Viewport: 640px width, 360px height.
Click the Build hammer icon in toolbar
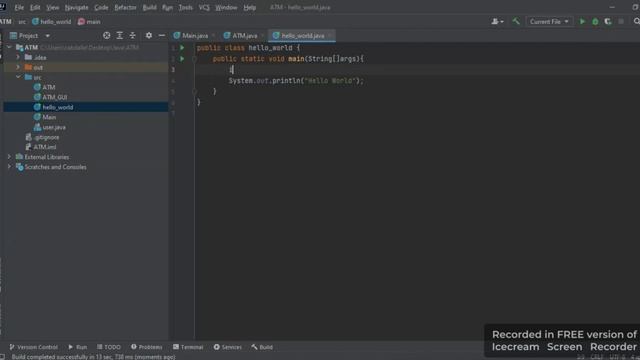pyautogui.click(x=516, y=21)
